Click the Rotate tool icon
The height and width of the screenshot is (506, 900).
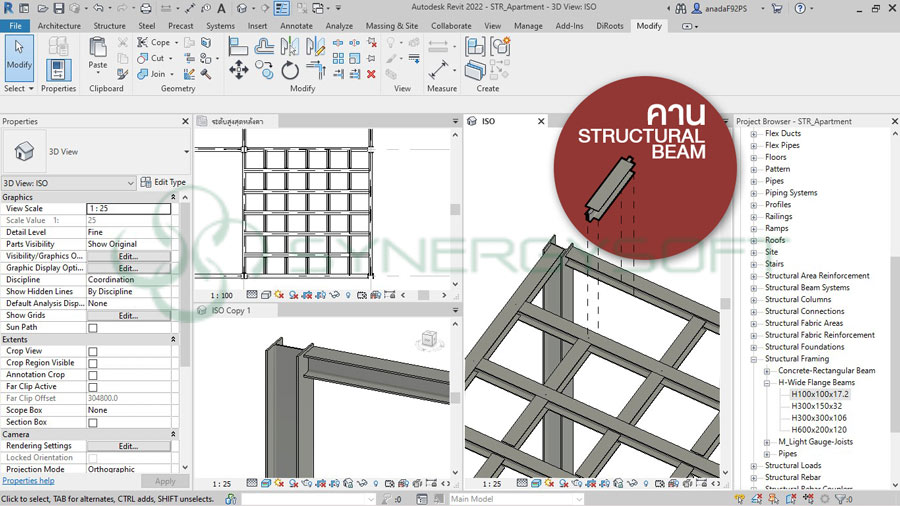[x=290, y=70]
